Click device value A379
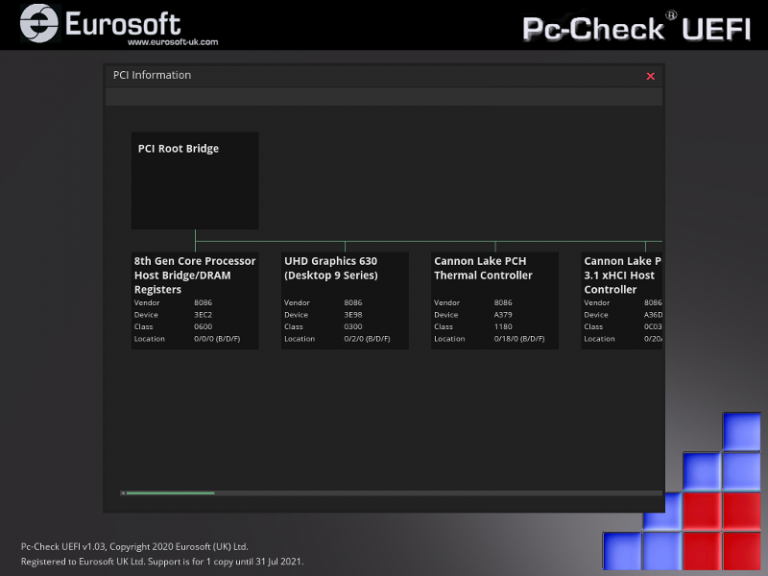The height and width of the screenshot is (576, 768). coord(503,314)
